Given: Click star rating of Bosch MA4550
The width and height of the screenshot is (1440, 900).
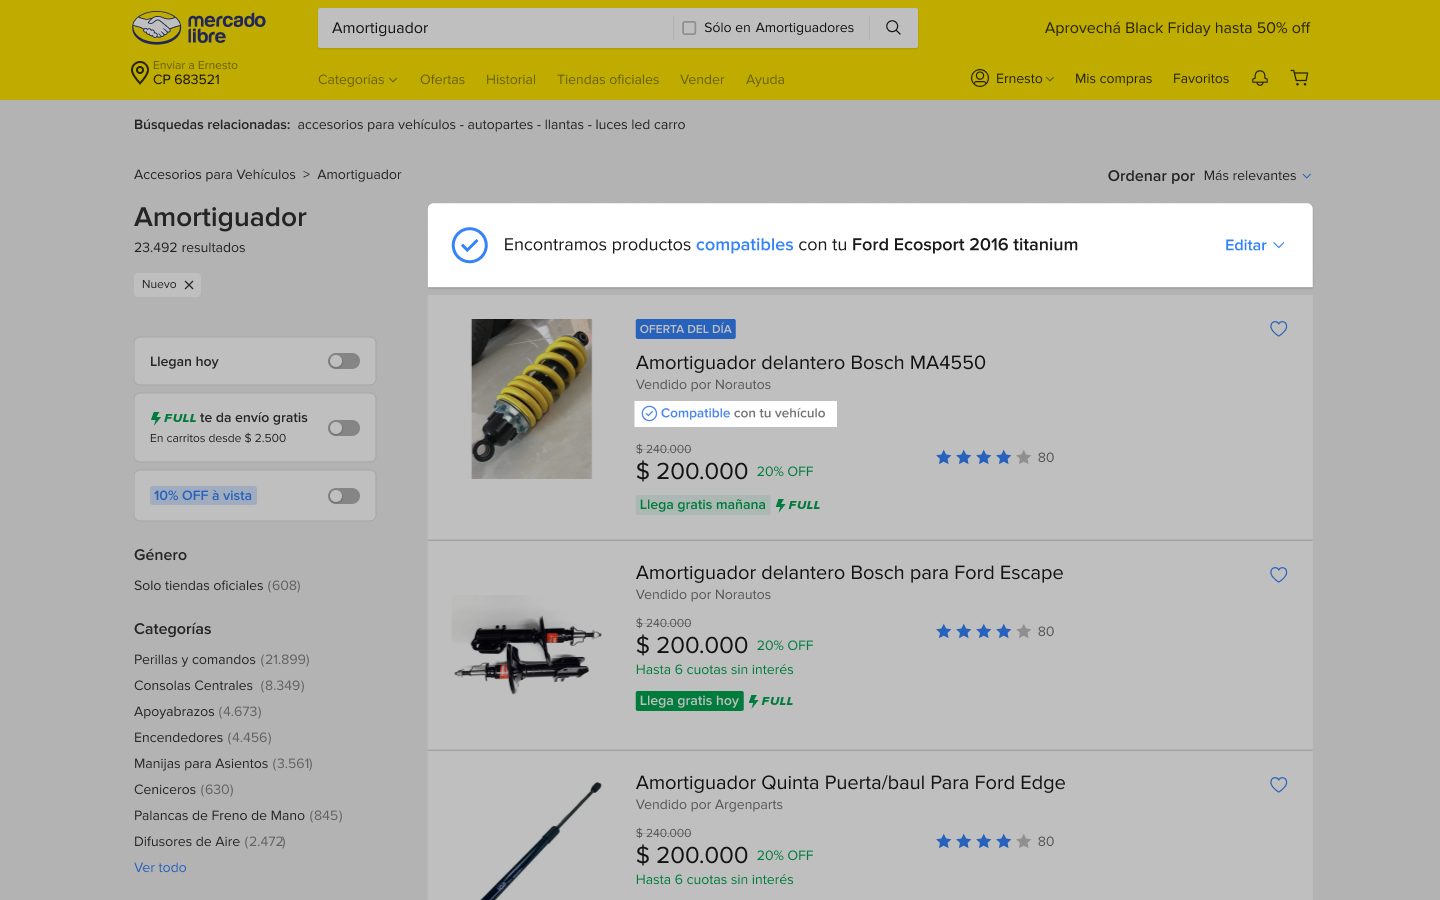Looking at the screenshot, I should coord(983,457).
